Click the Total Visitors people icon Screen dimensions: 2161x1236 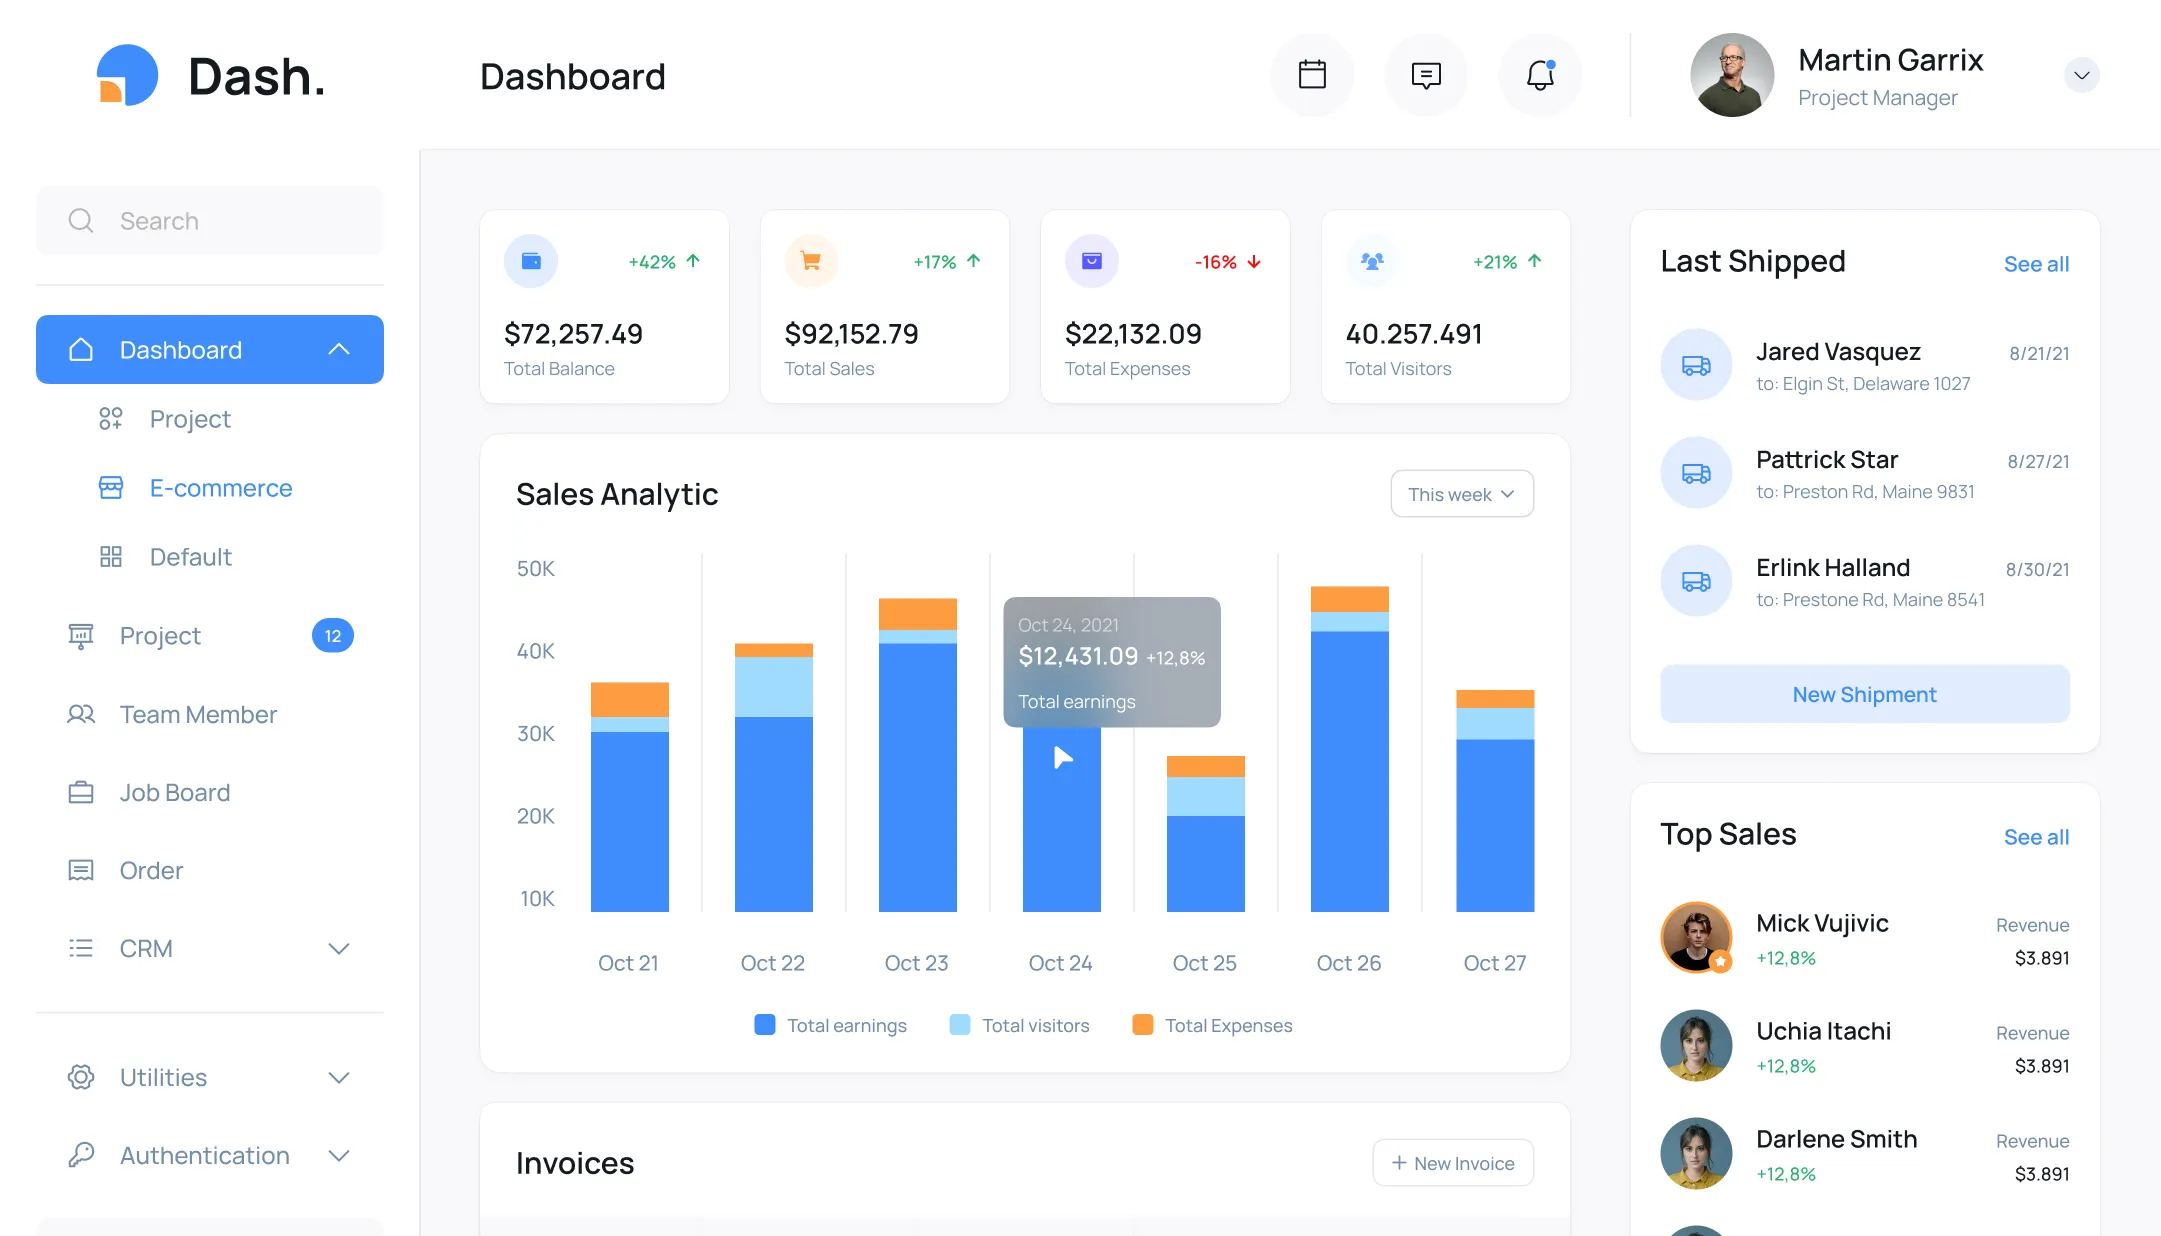pos(1372,261)
